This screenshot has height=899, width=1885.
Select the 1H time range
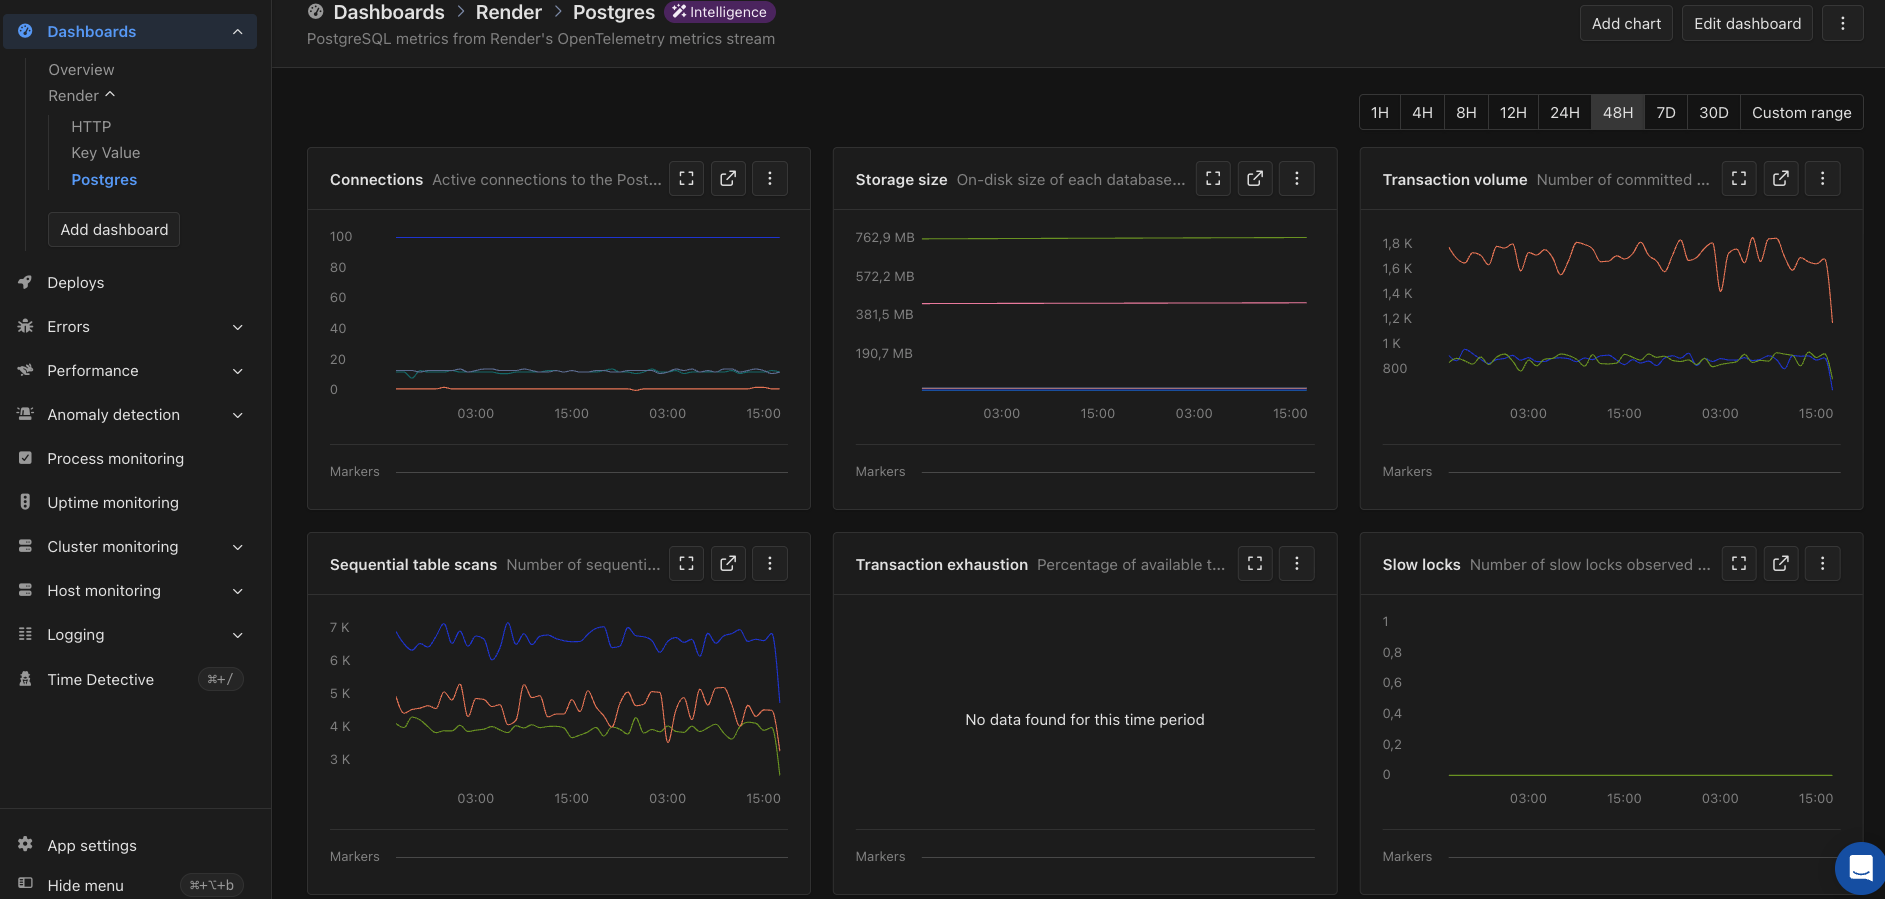tap(1380, 113)
